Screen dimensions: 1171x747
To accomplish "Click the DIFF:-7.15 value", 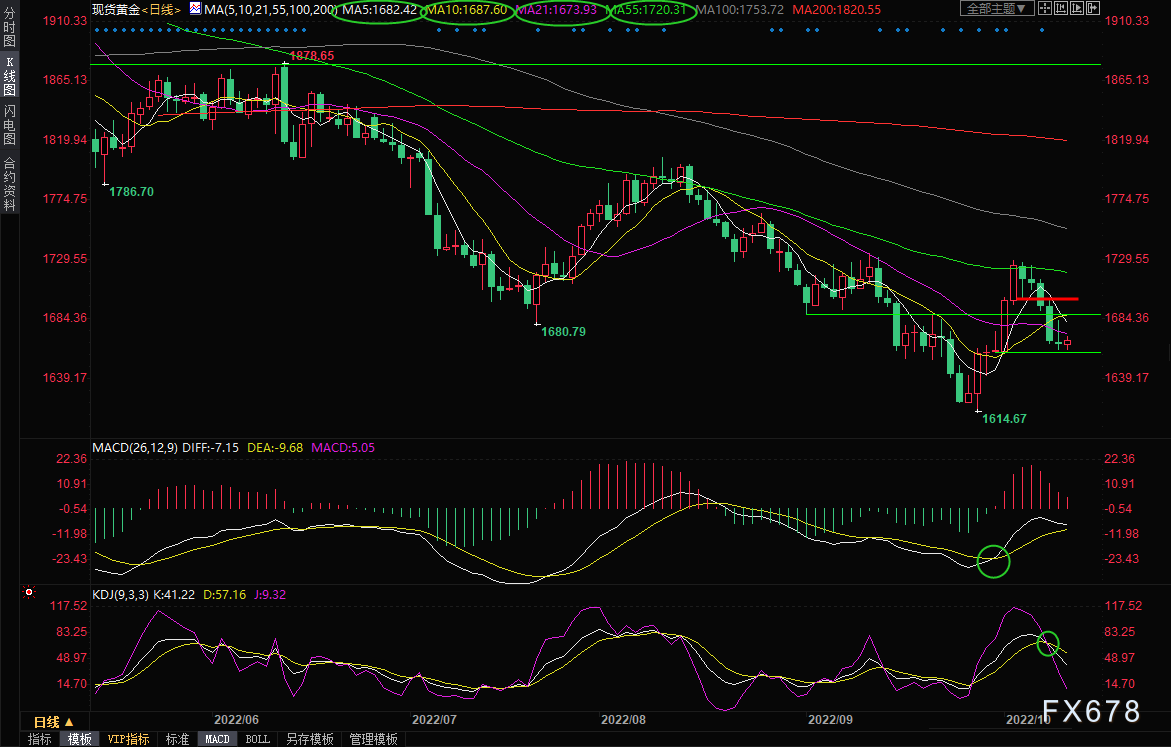I will point(211,447).
